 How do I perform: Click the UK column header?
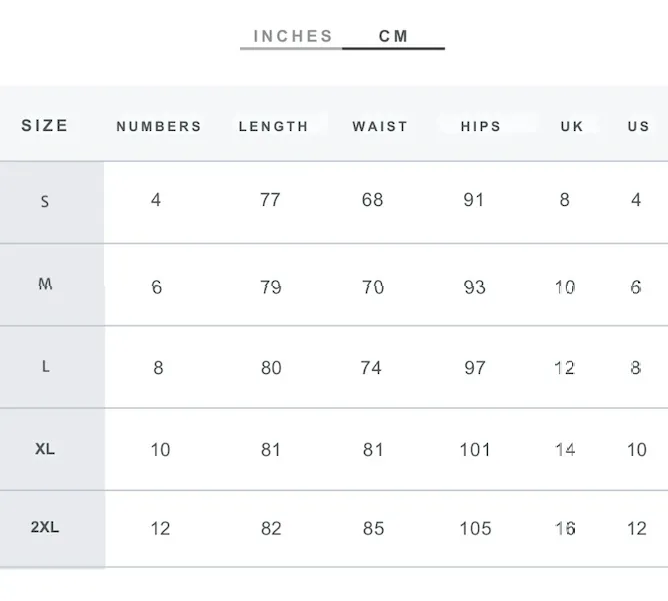[572, 127]
